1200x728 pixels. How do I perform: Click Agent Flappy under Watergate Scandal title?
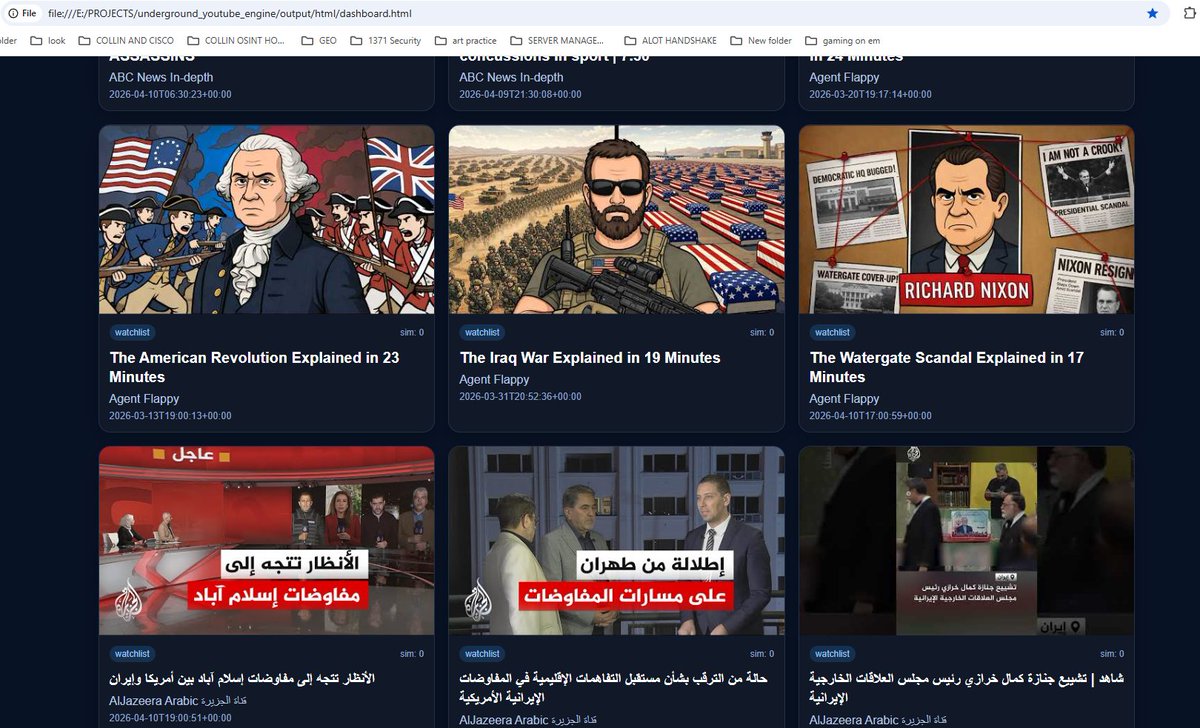point(844,399)
